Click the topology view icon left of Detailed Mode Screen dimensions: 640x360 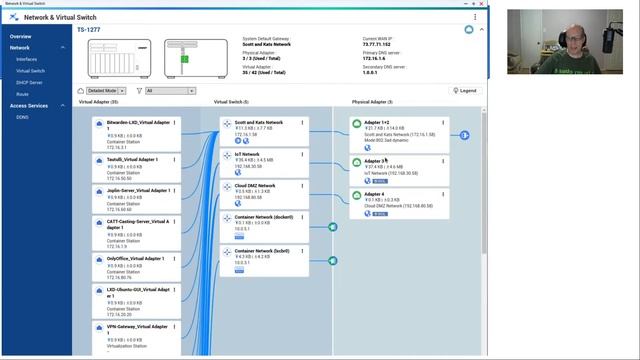point(81,91)
